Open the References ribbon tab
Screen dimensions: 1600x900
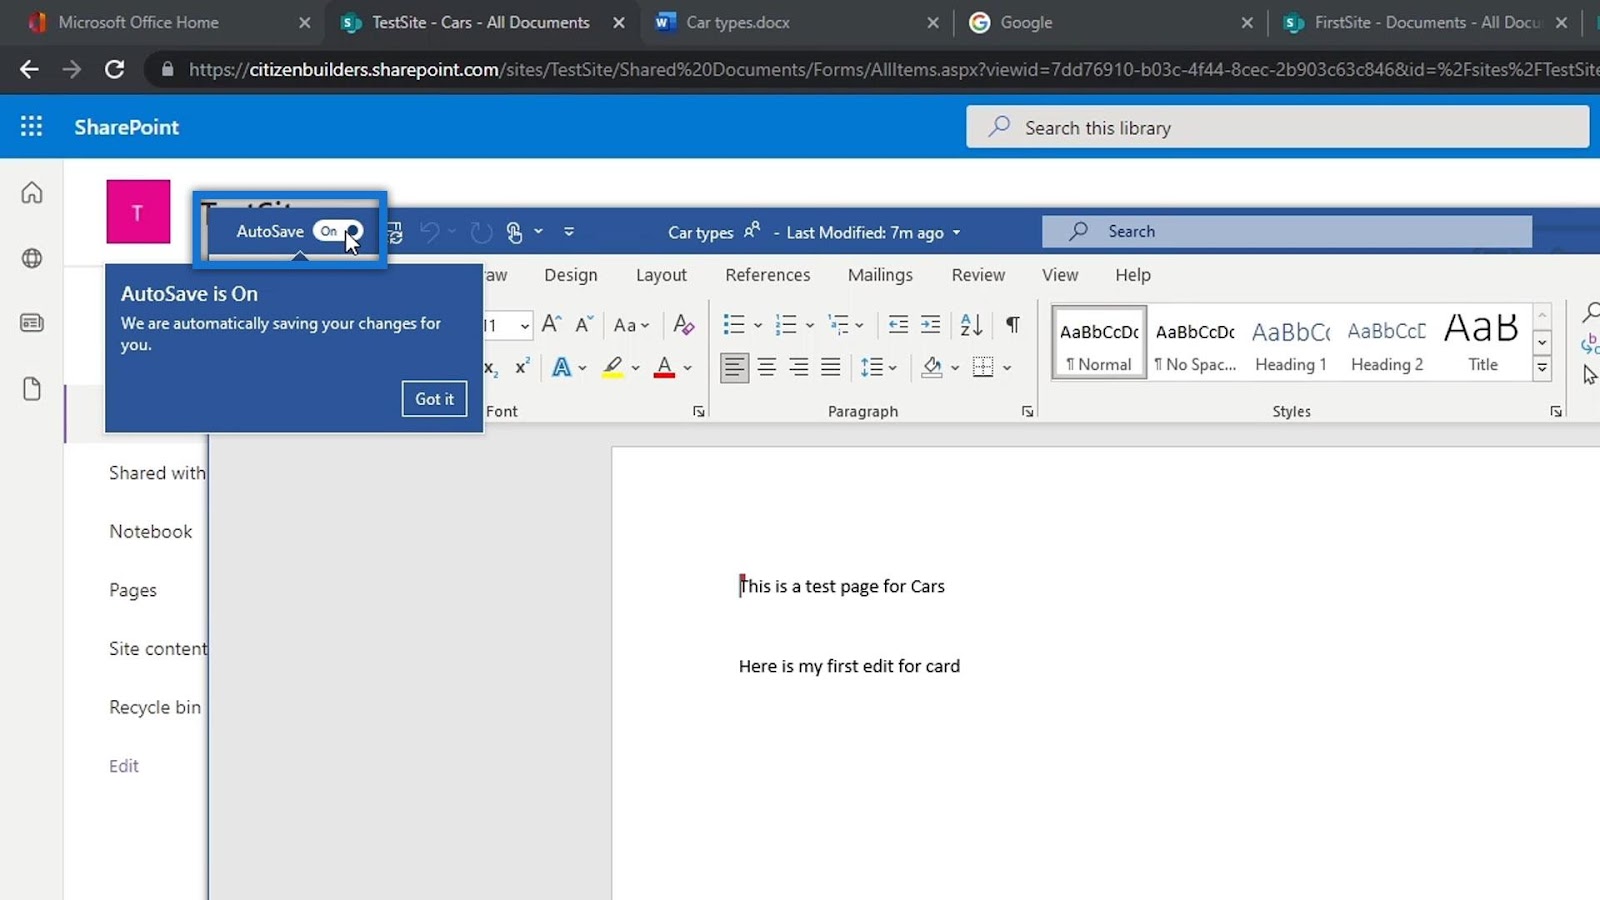[x=768, y=275]
